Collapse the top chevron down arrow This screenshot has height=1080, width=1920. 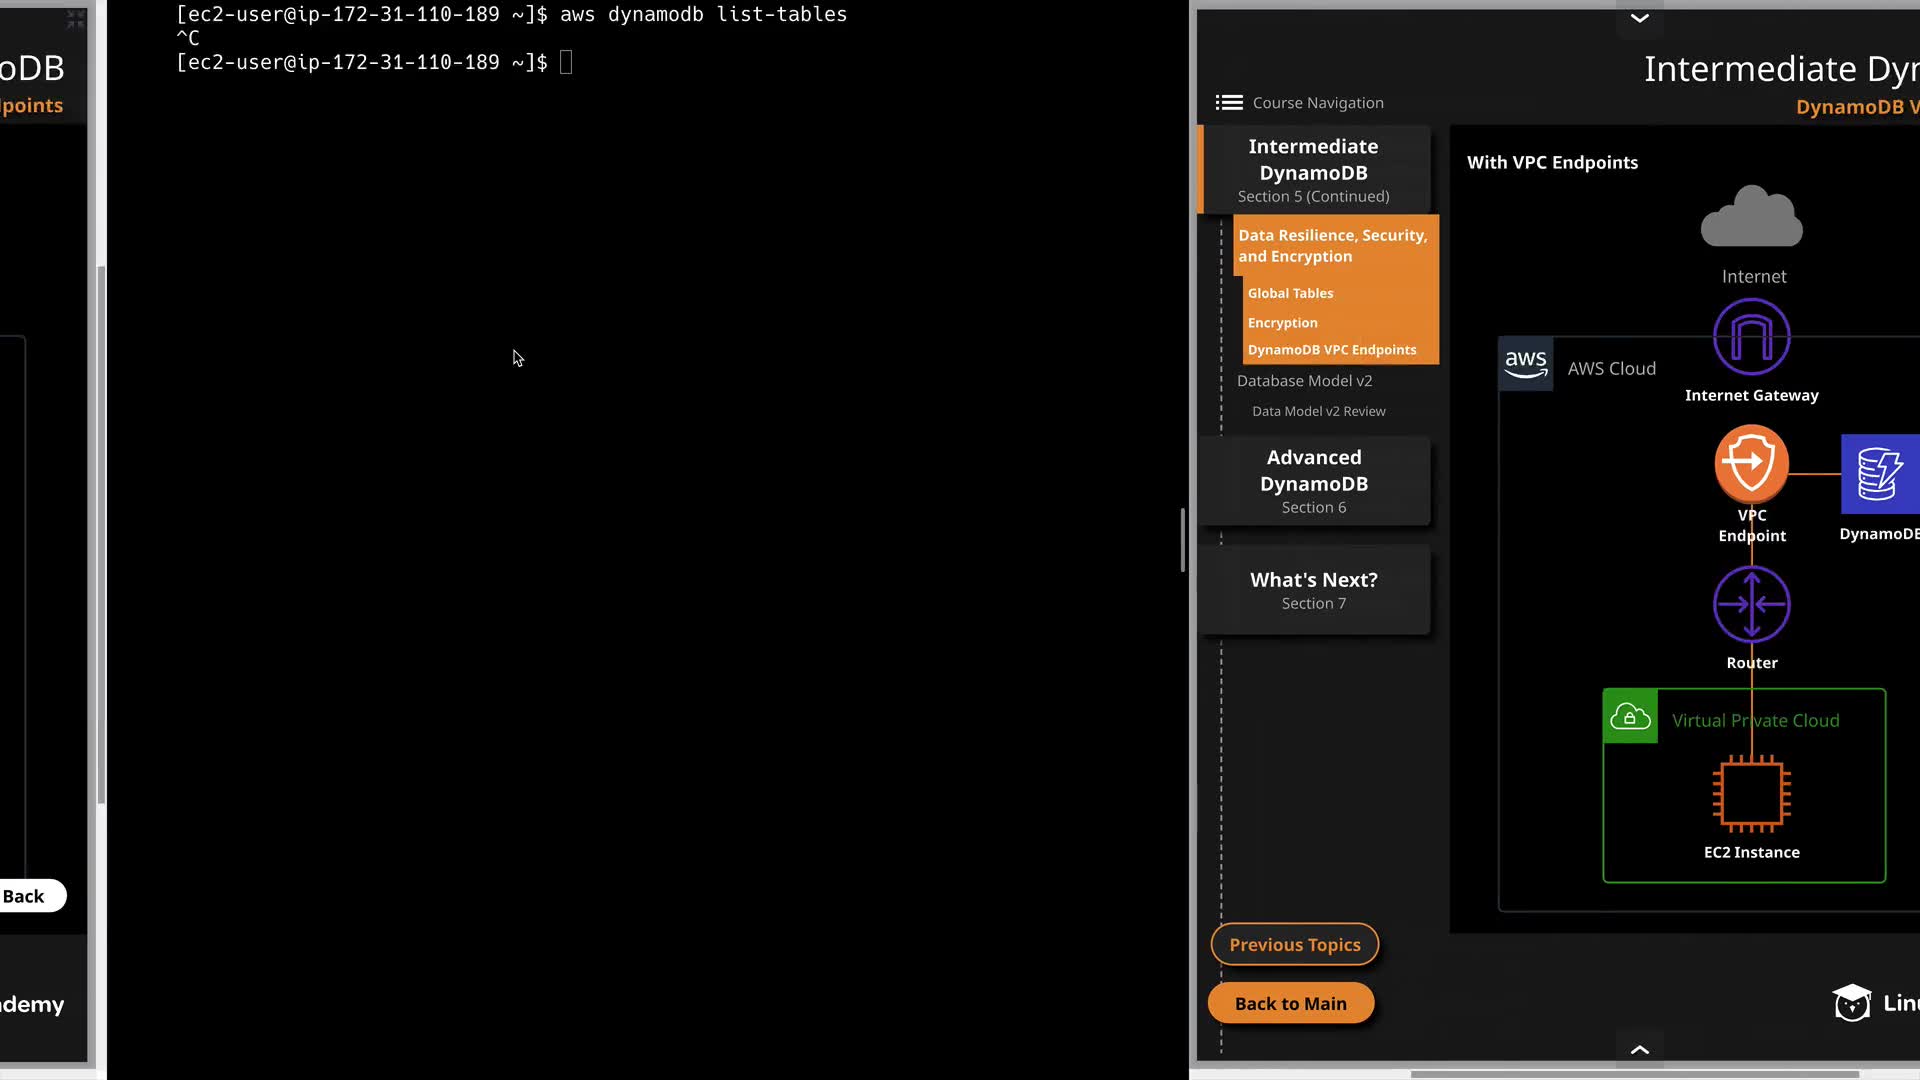pos(1639,18)
